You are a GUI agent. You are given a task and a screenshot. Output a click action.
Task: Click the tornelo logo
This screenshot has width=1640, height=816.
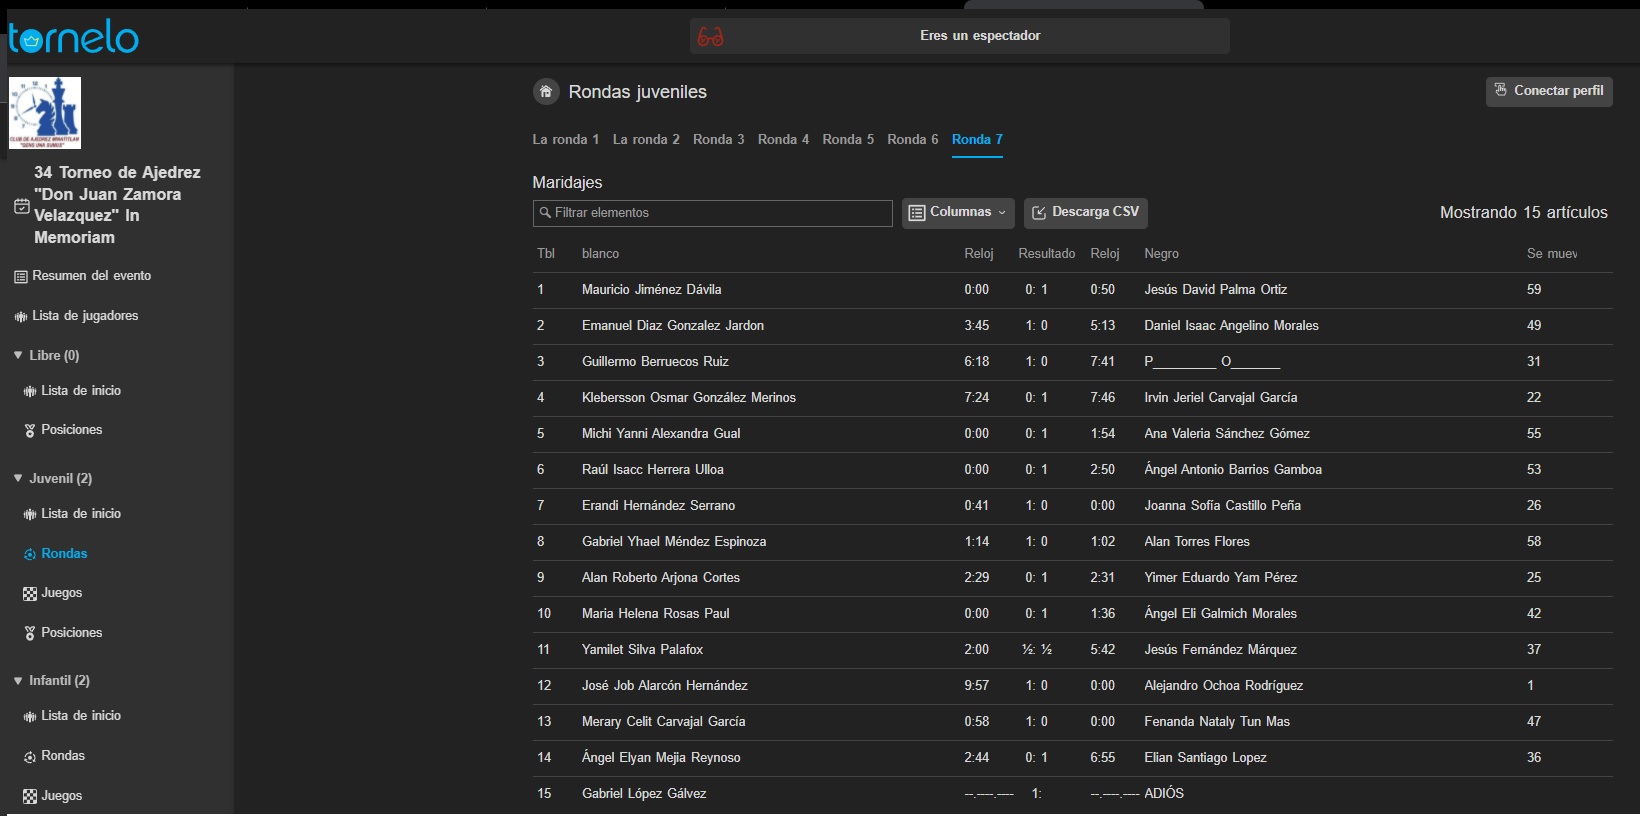click(x=73, y=39)
